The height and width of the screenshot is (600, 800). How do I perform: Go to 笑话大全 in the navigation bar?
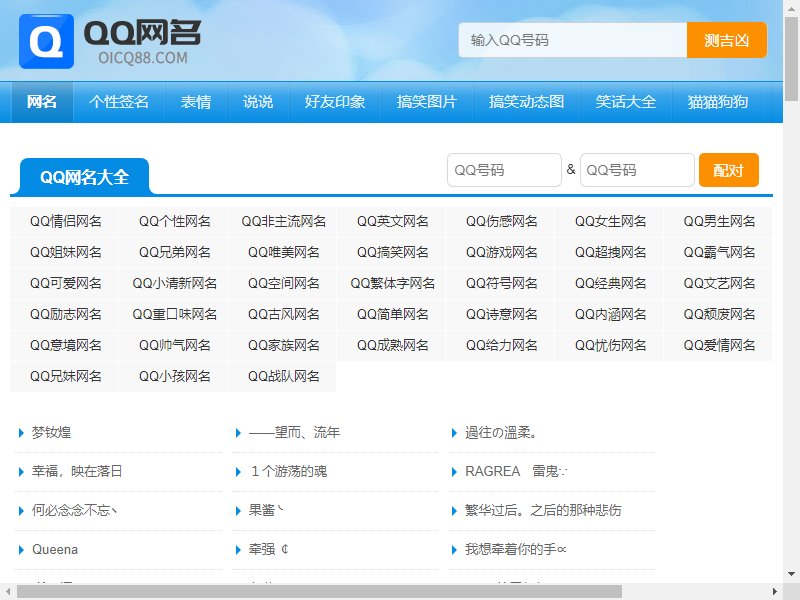tap(626, 102)
